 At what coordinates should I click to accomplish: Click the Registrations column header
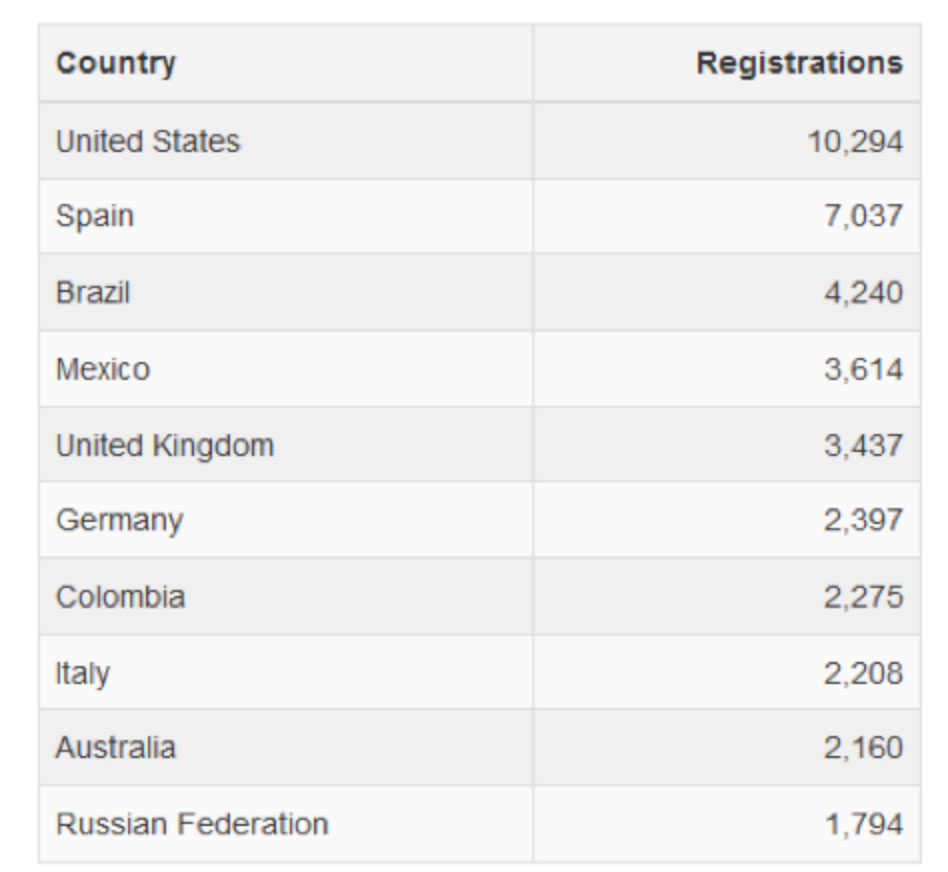coord(799,63)
